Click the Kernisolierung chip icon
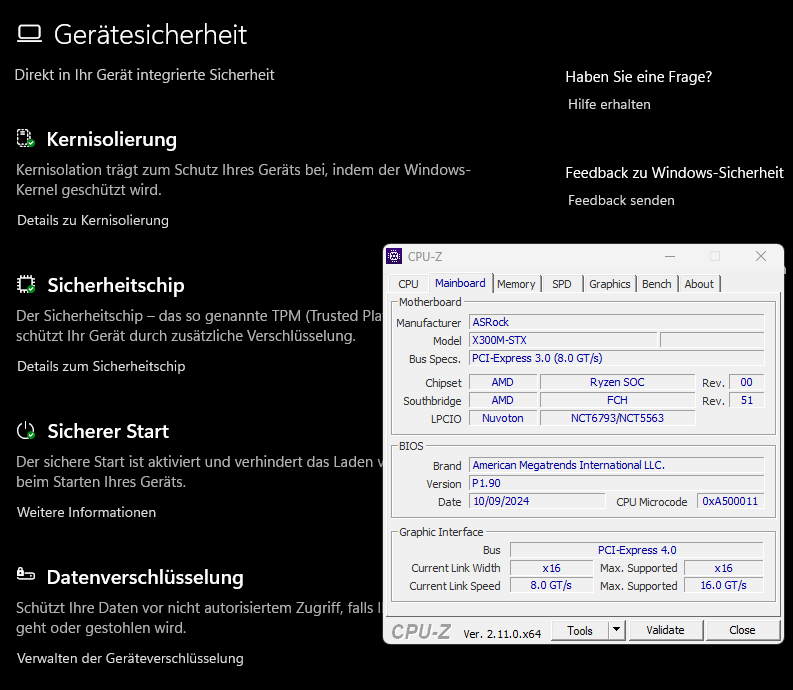 (25, 139)
